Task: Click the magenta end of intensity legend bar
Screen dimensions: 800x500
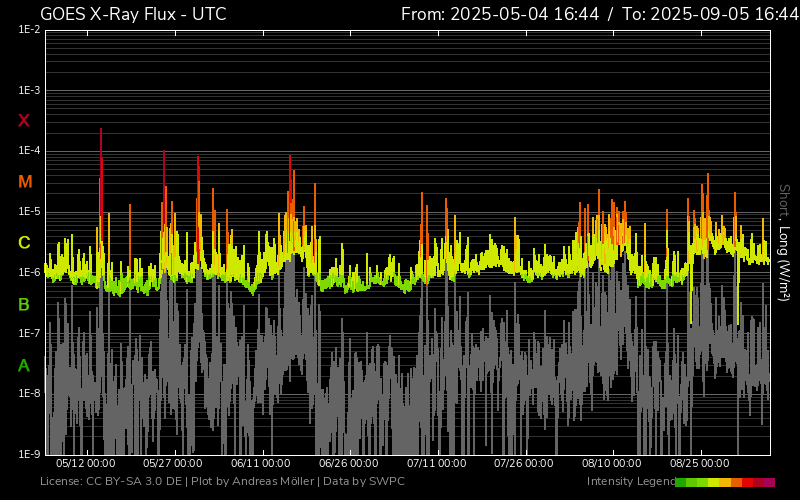Action: click(x=769, y=482)
